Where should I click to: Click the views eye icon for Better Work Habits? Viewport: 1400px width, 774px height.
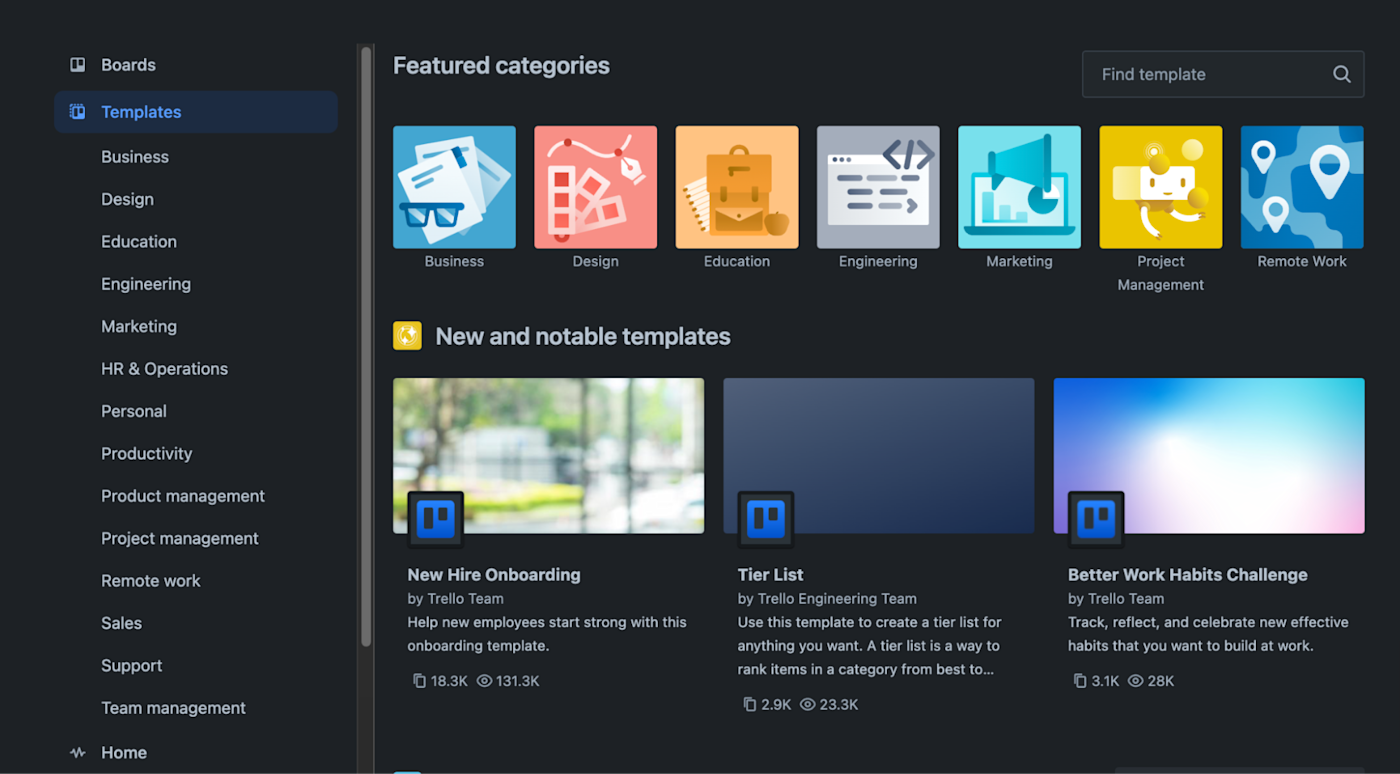1136,681
